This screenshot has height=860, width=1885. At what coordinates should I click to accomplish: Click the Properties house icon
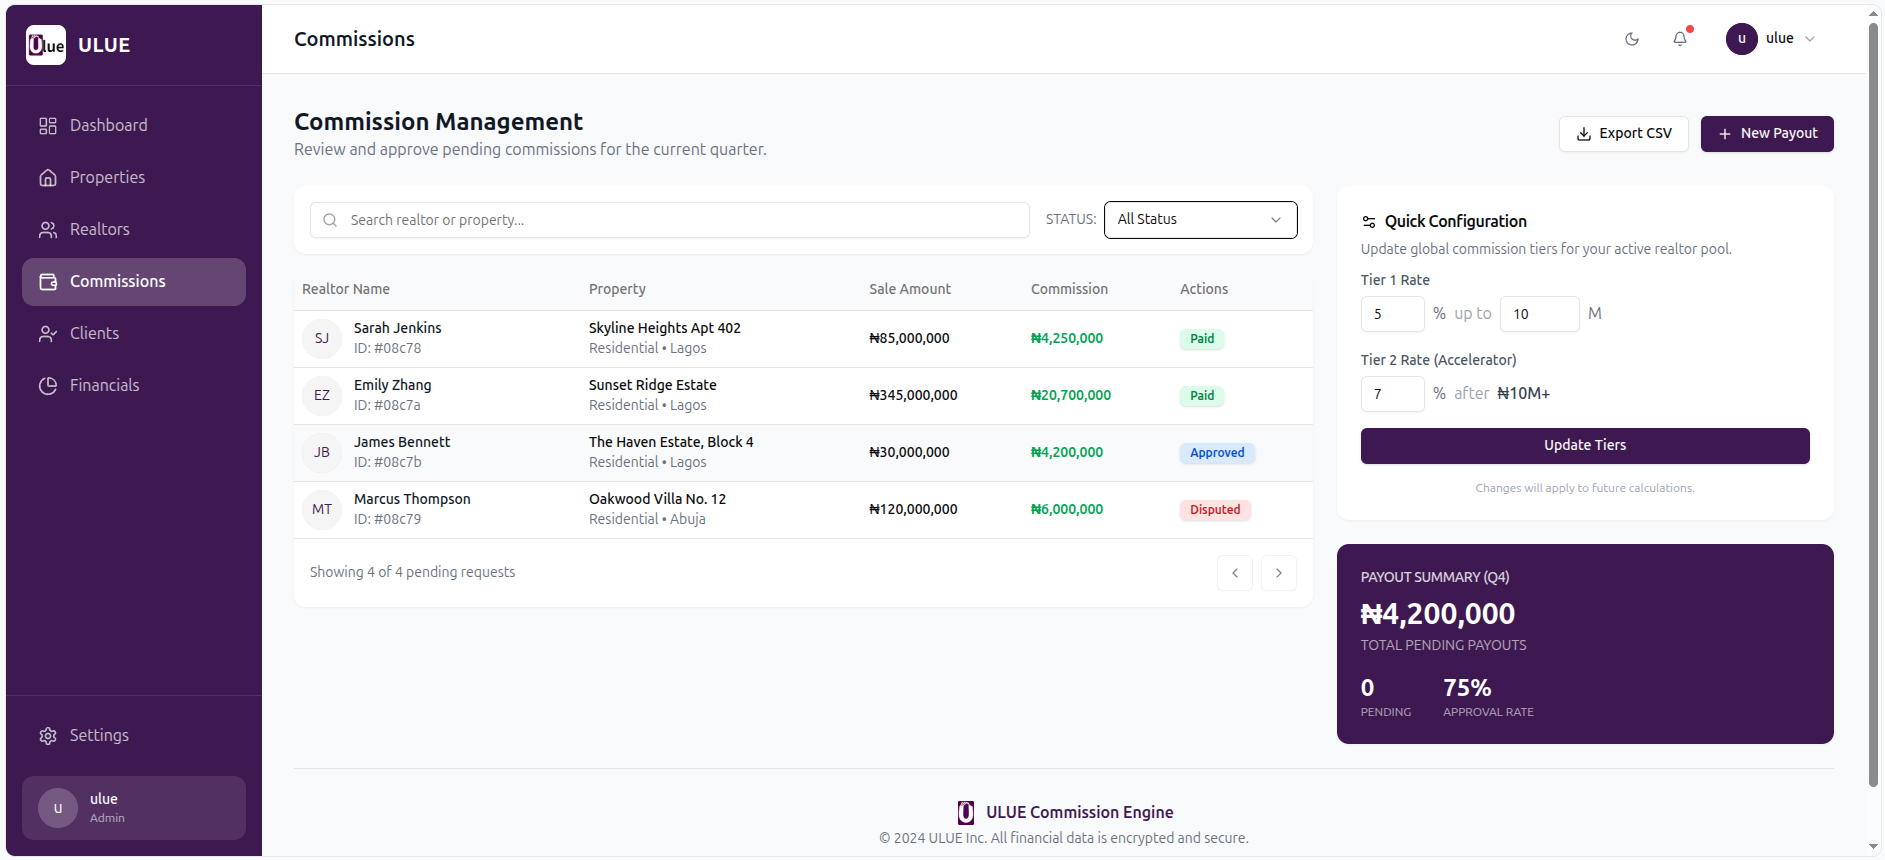pos(48,178)
